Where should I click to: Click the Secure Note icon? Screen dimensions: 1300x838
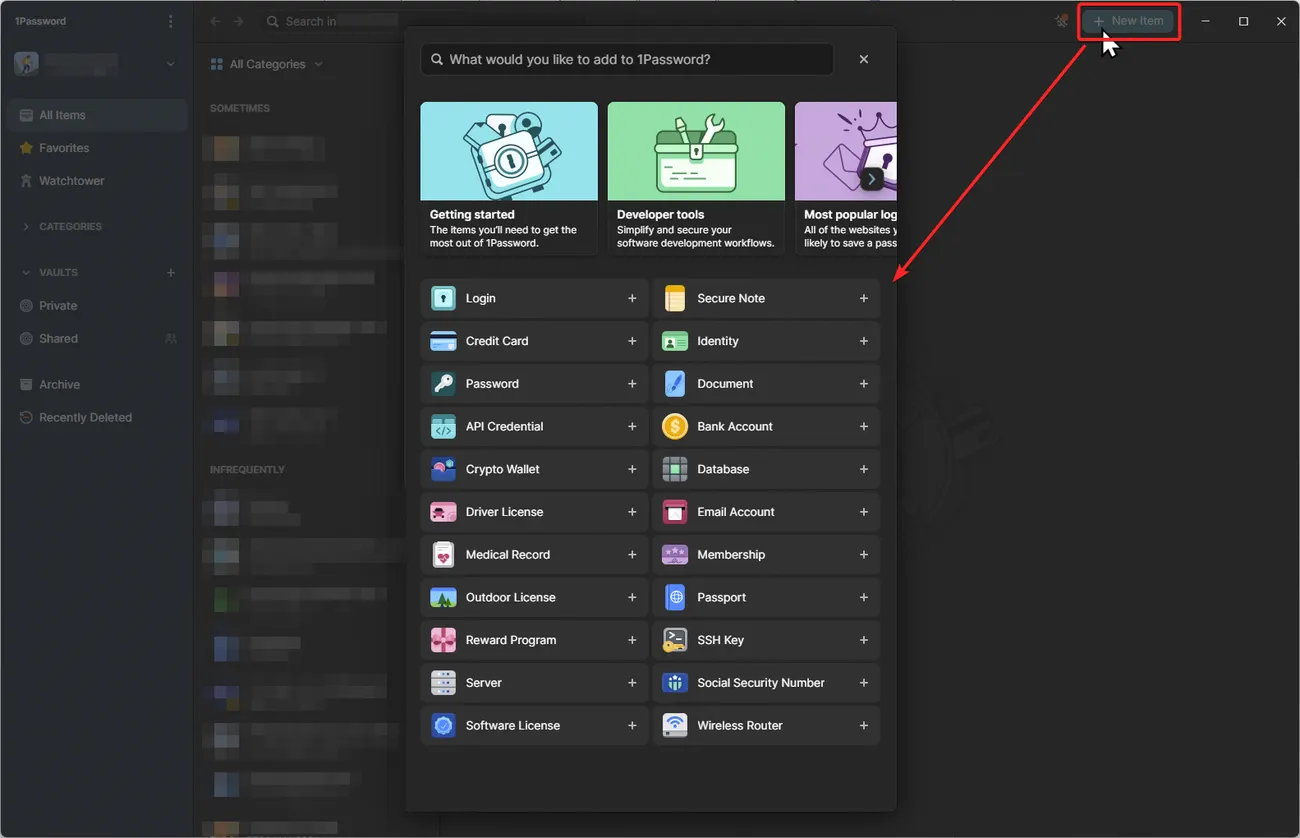click(x=675, y=298)
